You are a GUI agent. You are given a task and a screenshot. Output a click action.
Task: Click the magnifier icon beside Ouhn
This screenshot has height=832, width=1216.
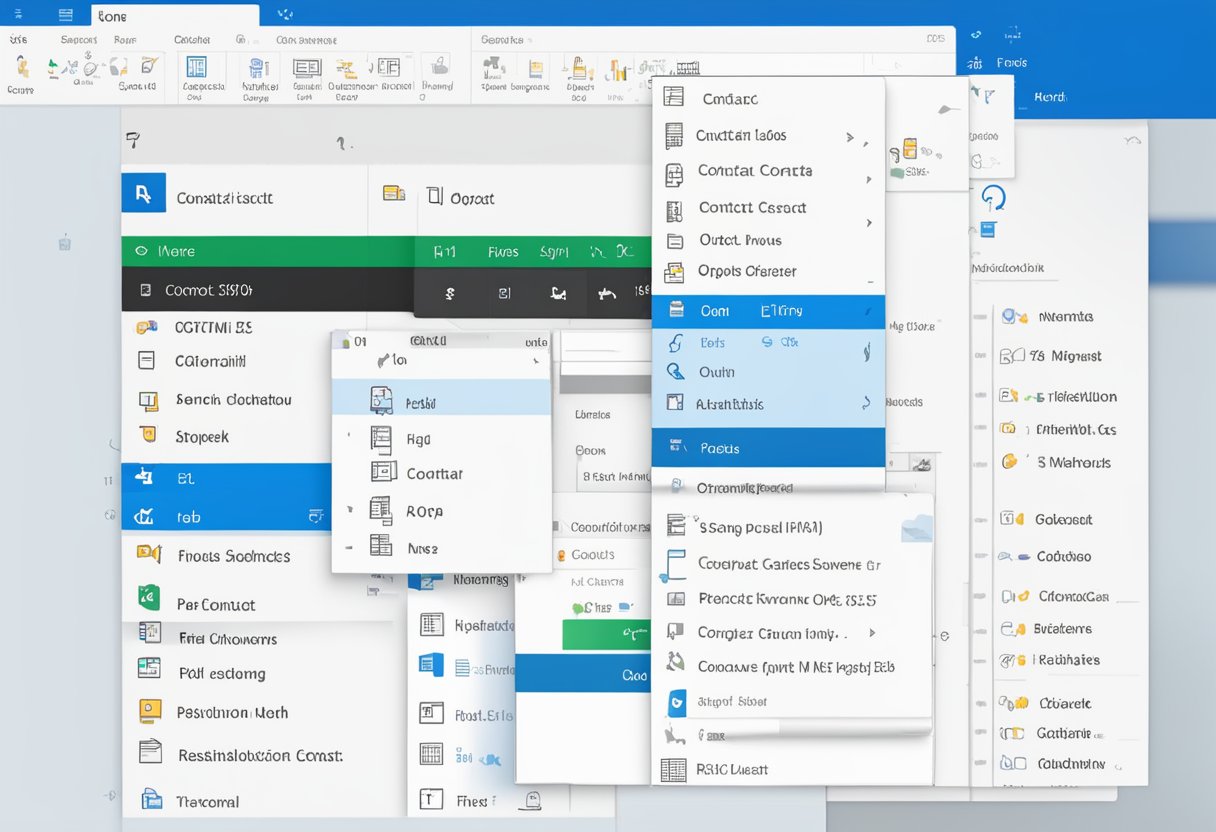coord(677,372)
